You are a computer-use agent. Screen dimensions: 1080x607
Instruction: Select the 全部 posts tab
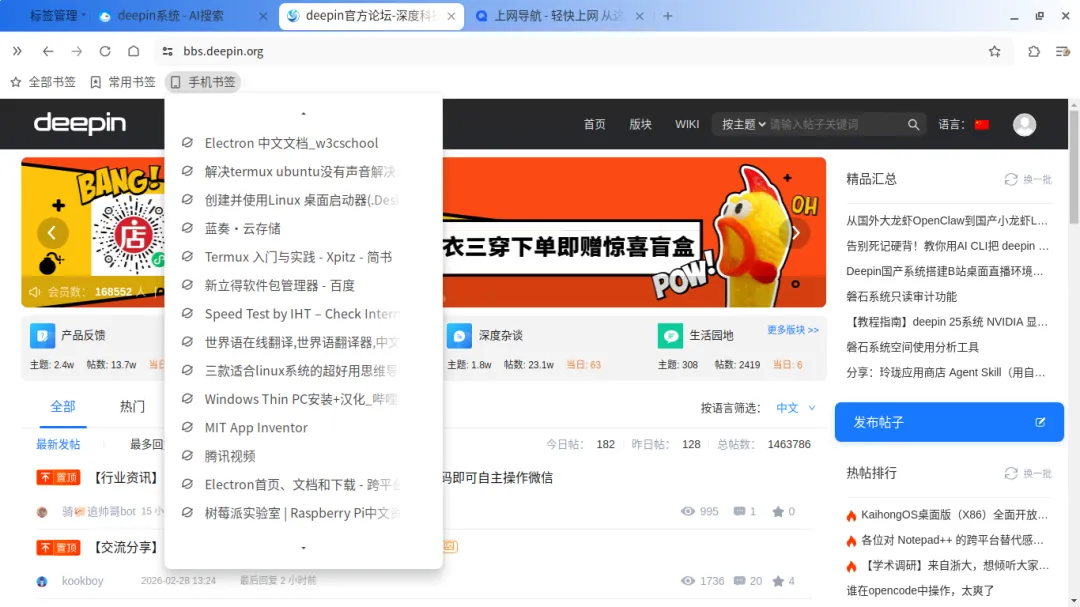[63, 407]
